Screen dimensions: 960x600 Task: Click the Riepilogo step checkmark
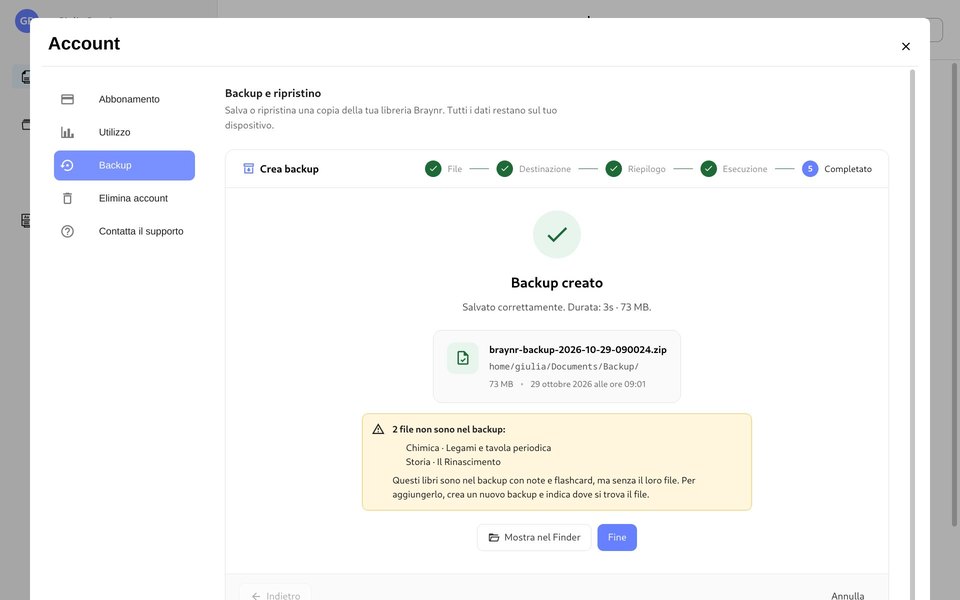(x=613, y=168)
